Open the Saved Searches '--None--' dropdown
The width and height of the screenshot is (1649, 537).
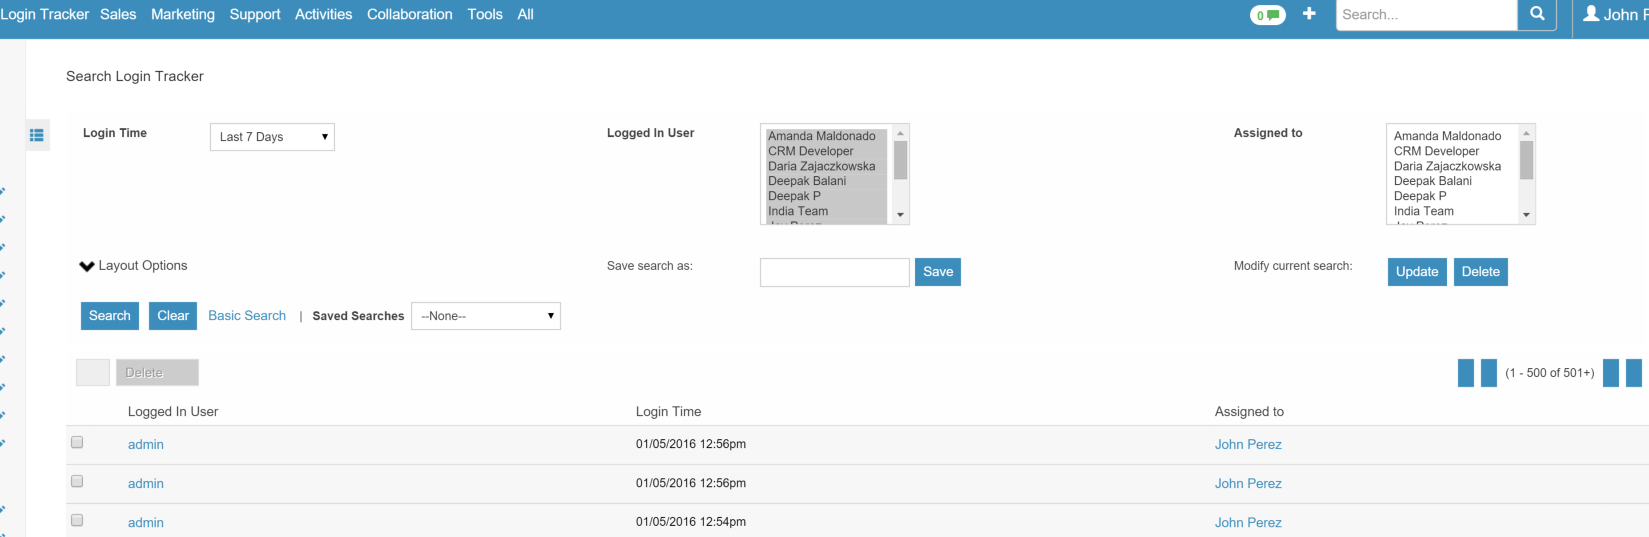[486, 316]
